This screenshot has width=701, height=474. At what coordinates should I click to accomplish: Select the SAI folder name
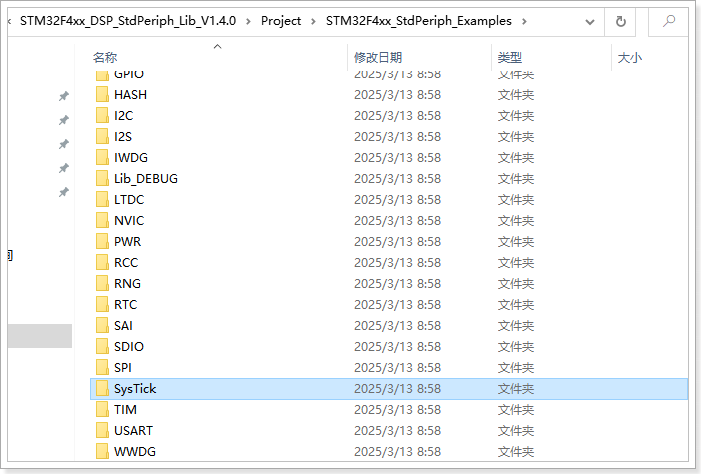(123, 326)
